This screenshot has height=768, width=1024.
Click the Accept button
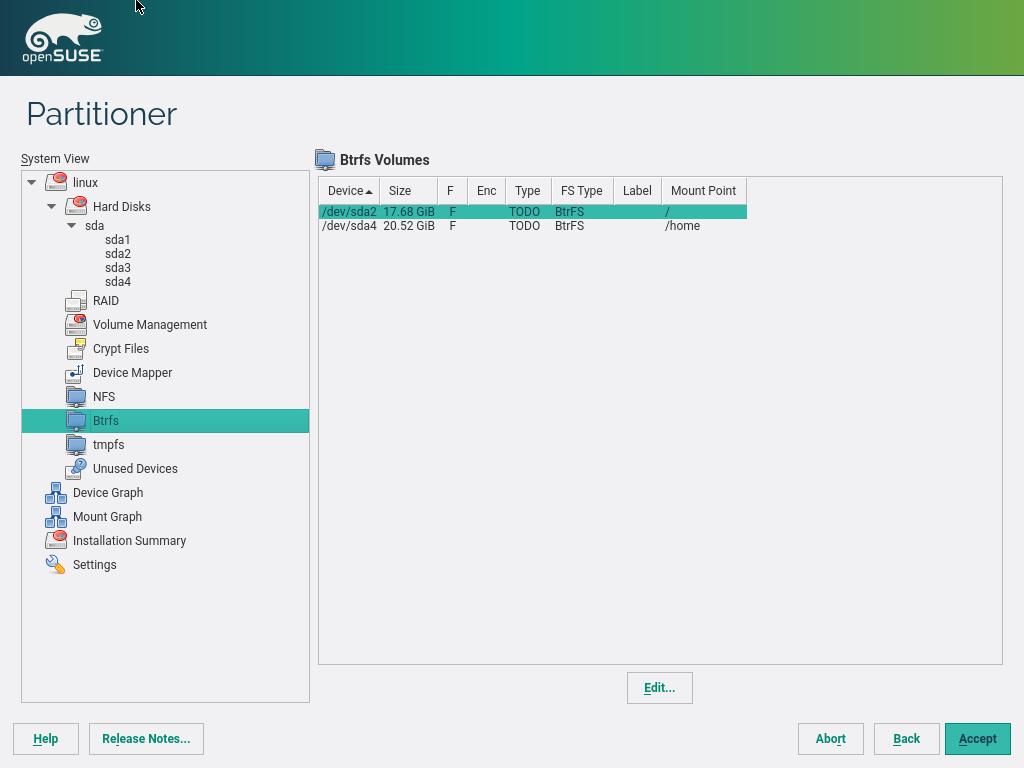pos(977,739)
